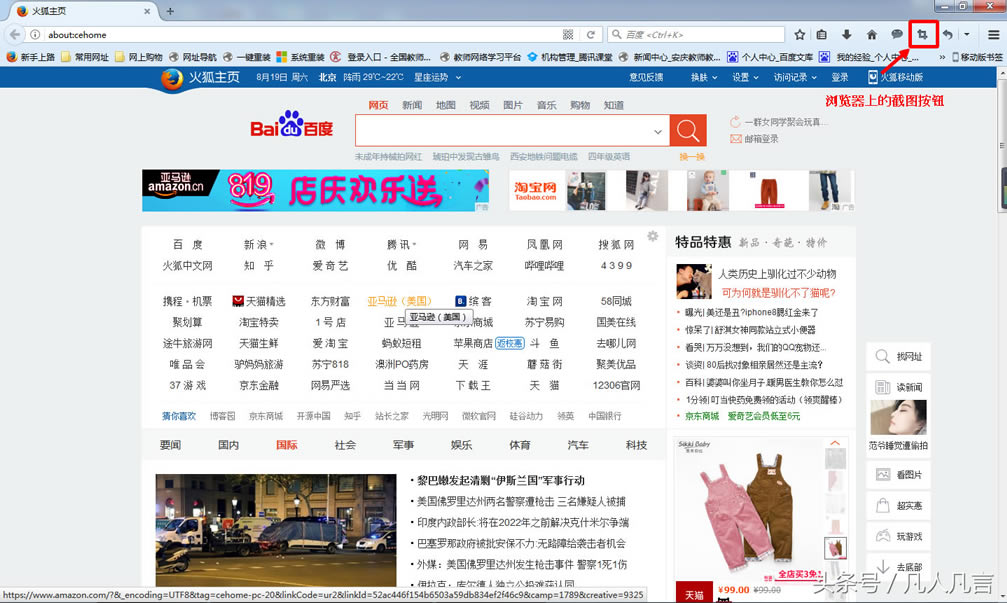
Task: Open the 访问记录 dropdown menu
Action: 795,77
